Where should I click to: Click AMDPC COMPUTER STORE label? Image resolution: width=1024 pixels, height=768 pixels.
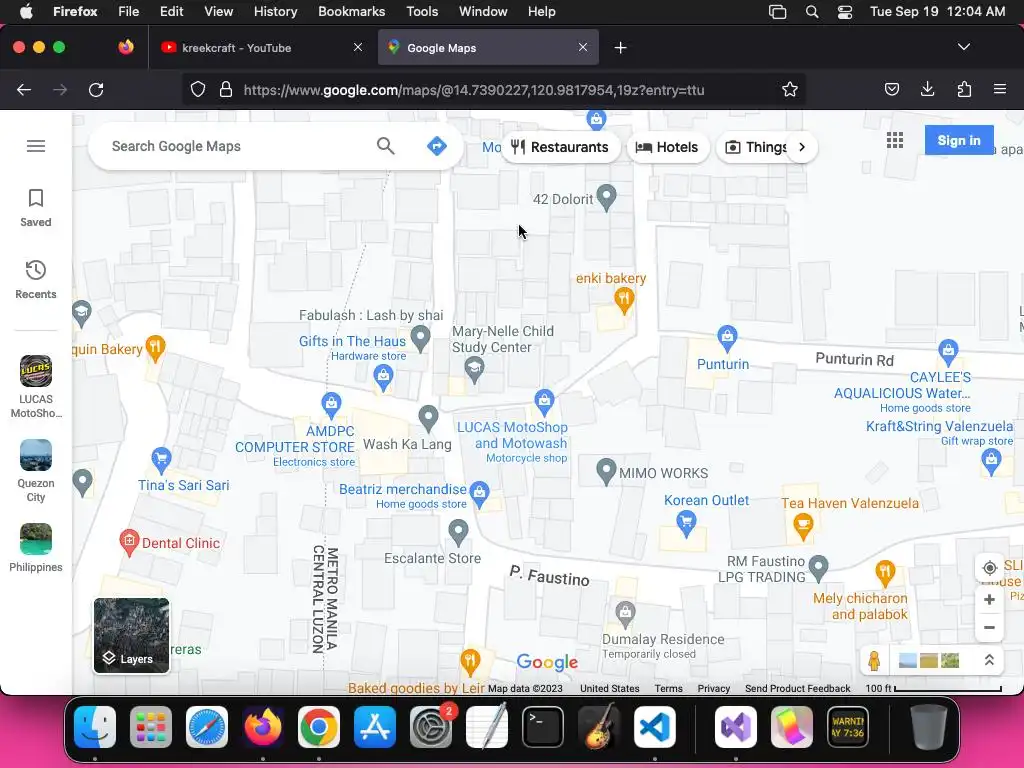tap(295, 439)
